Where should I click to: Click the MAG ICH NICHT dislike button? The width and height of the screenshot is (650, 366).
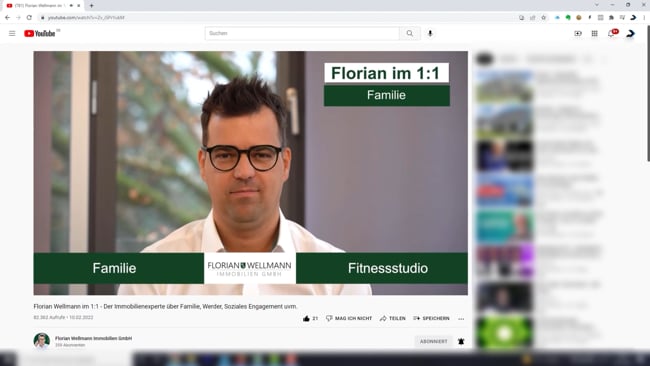click(x=349, y=318)
